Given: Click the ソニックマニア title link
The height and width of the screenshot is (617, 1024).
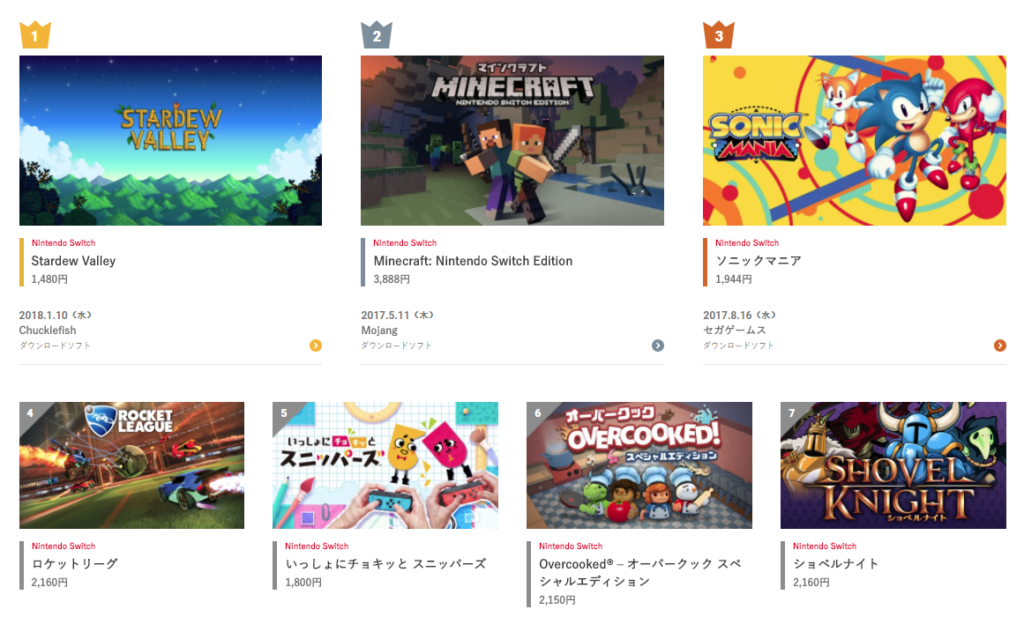Looking at the screenshot, I should pyautogui.click(x=758, y=261).
